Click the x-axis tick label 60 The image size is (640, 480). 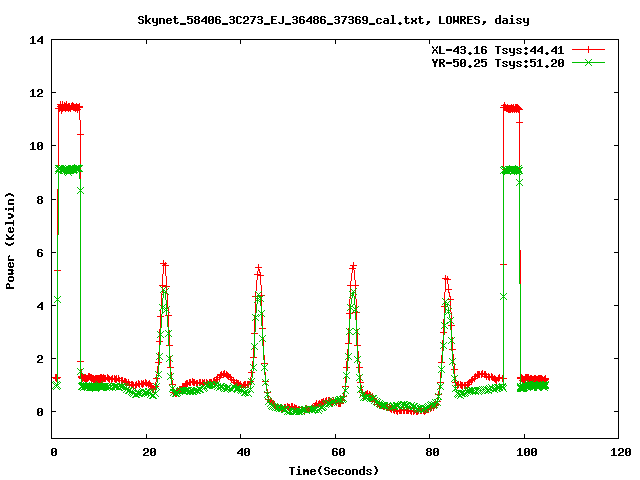tap(338, 452)
